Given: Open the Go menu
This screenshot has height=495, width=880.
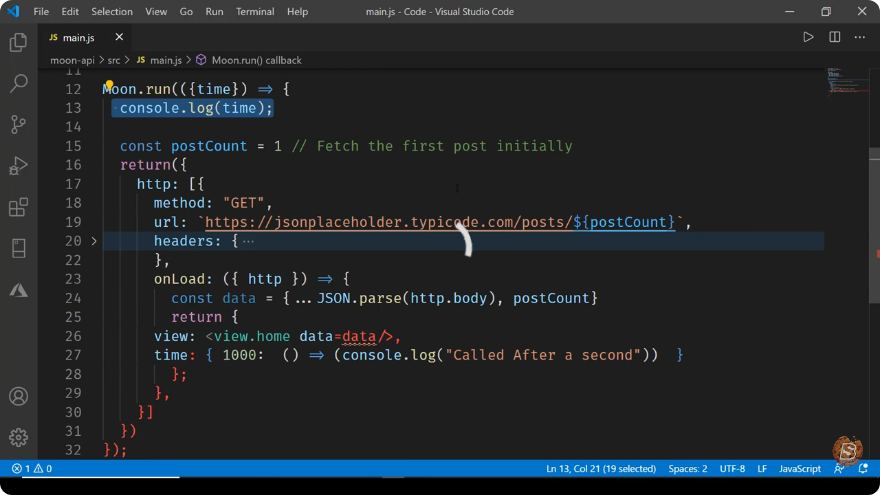Looking at the screenshot, I should pos(186,11).
